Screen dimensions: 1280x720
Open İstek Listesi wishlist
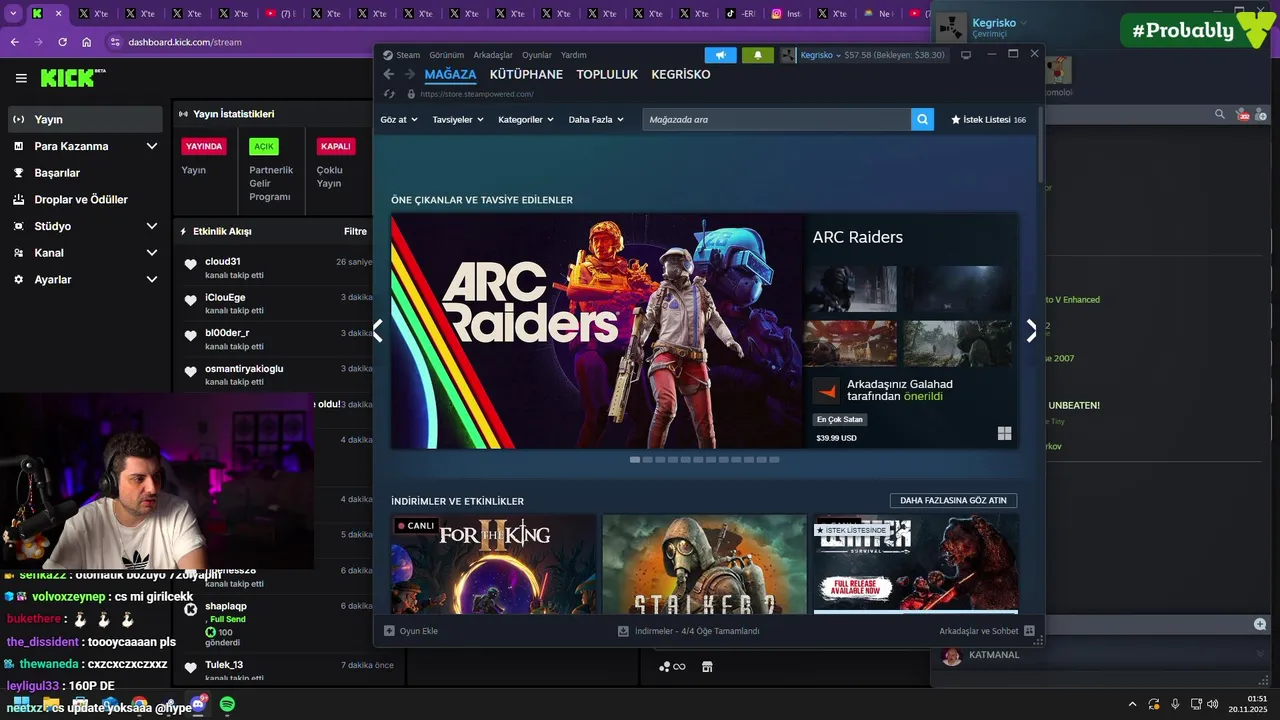[x=988, y=119]
